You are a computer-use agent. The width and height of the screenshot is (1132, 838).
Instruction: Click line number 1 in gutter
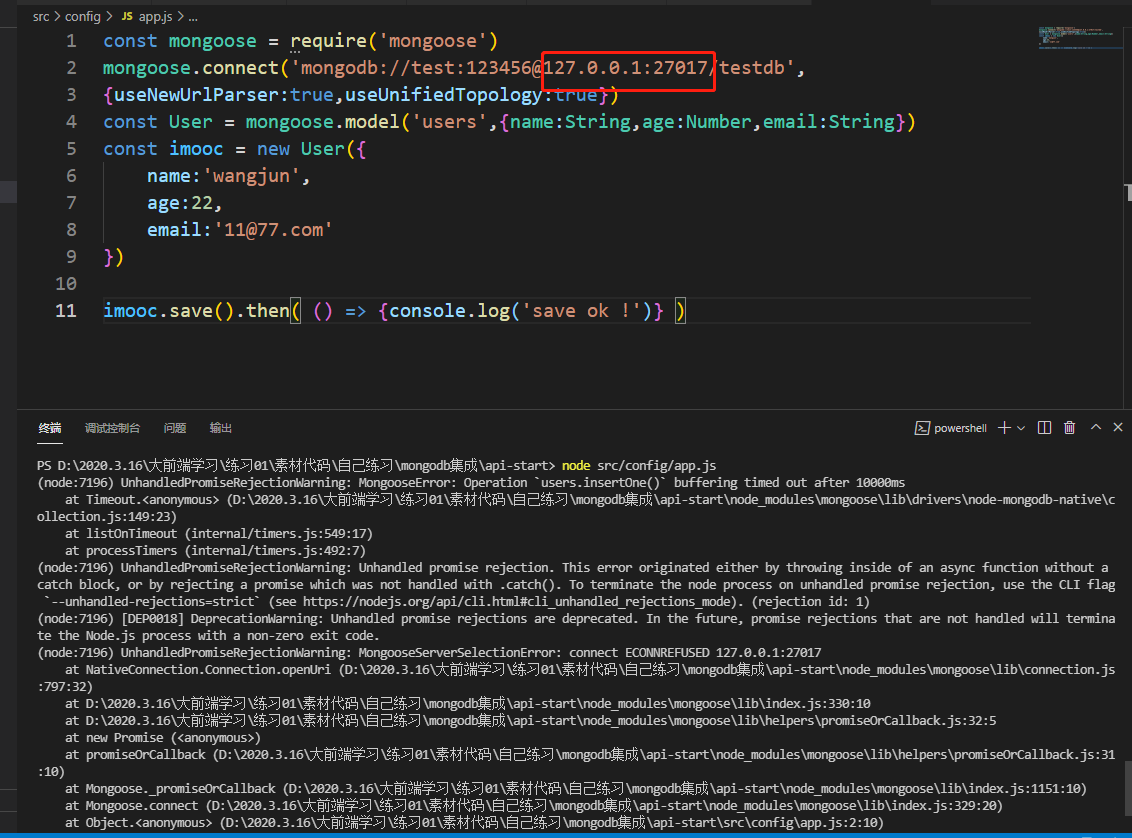click(71, 41)
